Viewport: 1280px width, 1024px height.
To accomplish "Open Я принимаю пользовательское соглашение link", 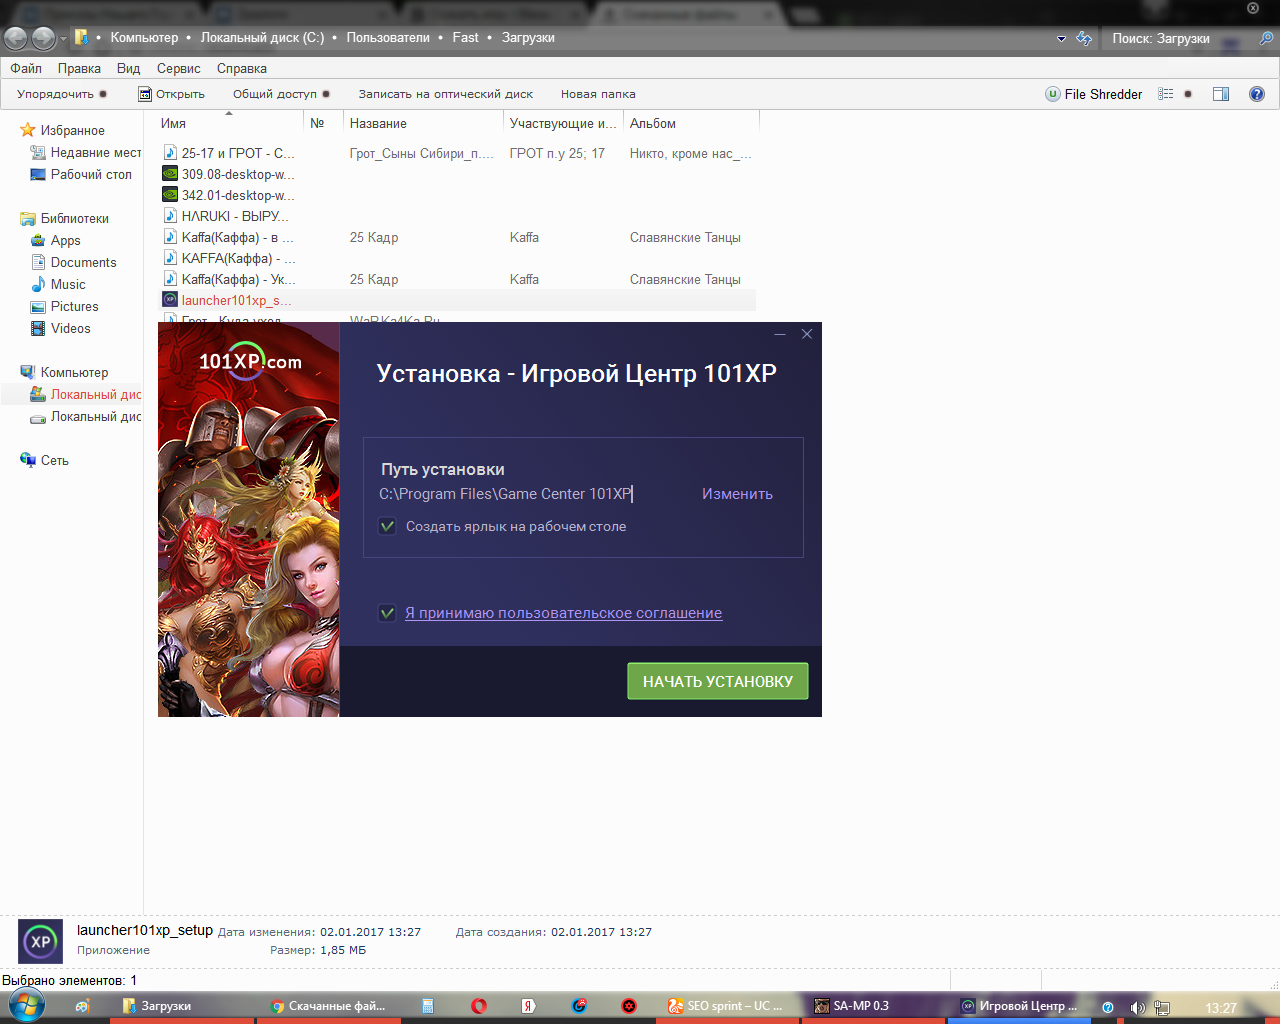I will pos(563,613).
